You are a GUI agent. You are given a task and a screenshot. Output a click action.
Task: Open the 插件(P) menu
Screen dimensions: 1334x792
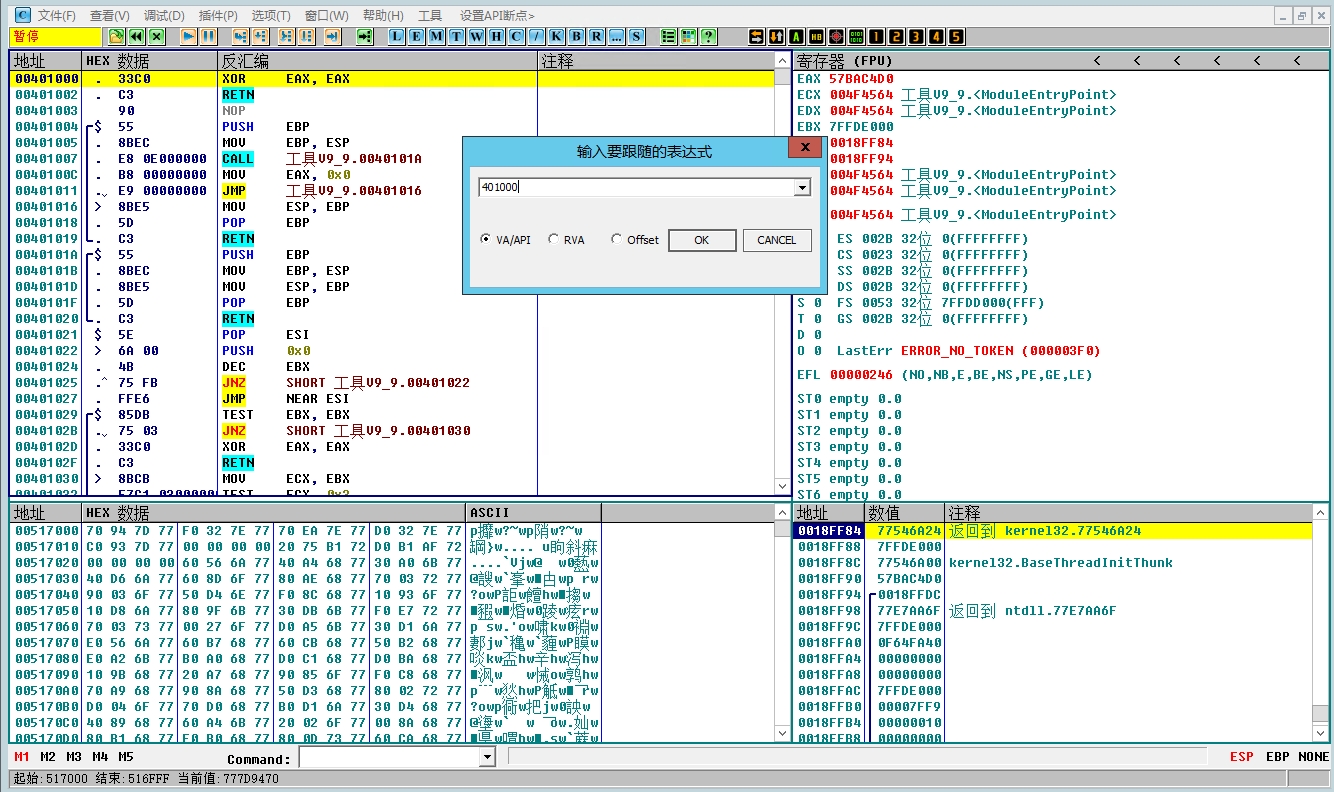pyautogui.click(x=218, y=16)
